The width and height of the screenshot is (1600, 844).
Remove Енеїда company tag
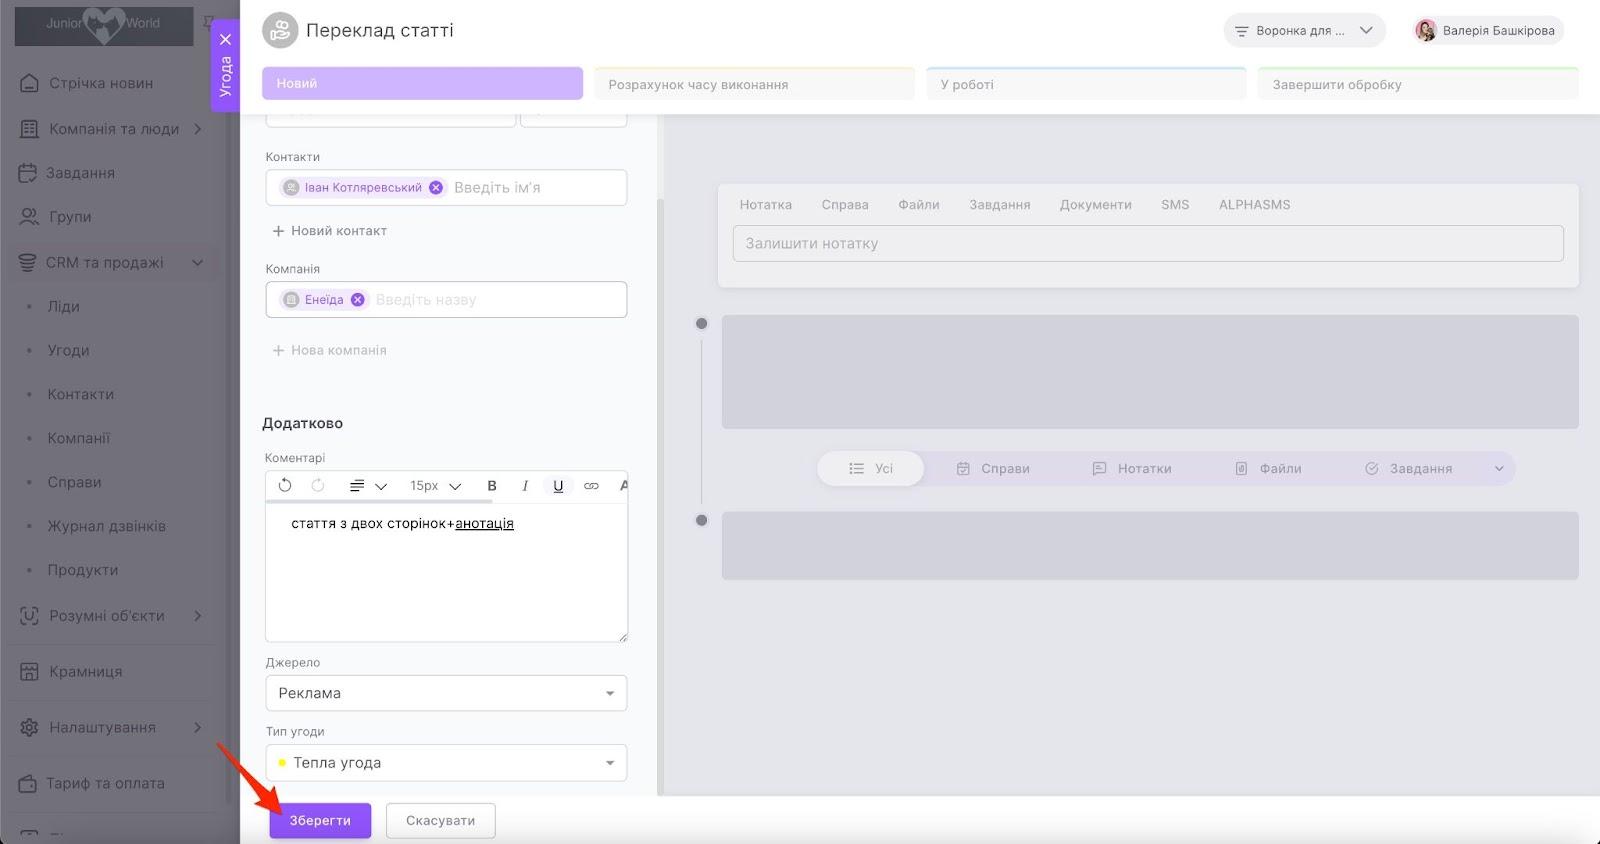pyautogui.click(x=357, y=300)
